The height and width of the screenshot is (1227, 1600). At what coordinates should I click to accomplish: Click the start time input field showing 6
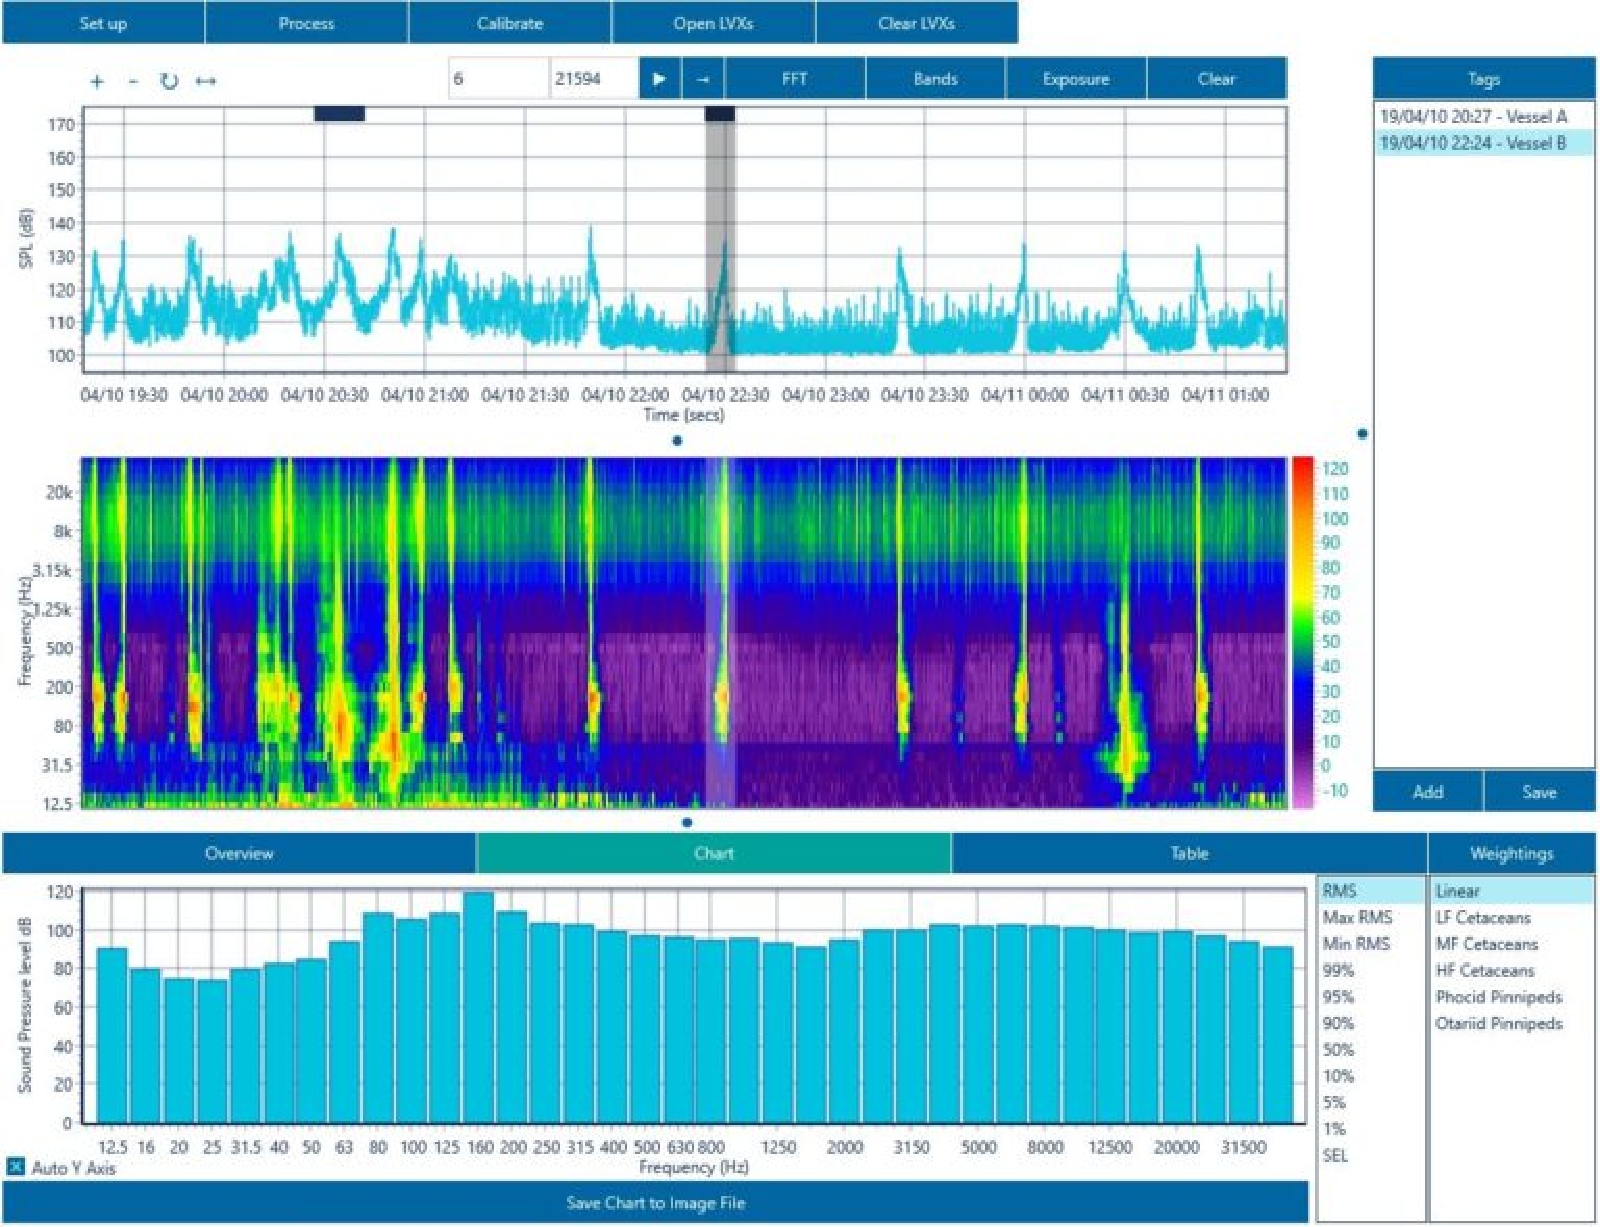498,79
